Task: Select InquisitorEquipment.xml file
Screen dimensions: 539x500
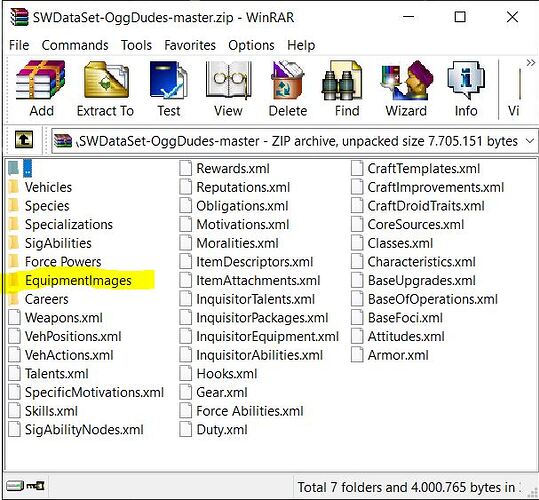Action: click(x=259, y=336)
